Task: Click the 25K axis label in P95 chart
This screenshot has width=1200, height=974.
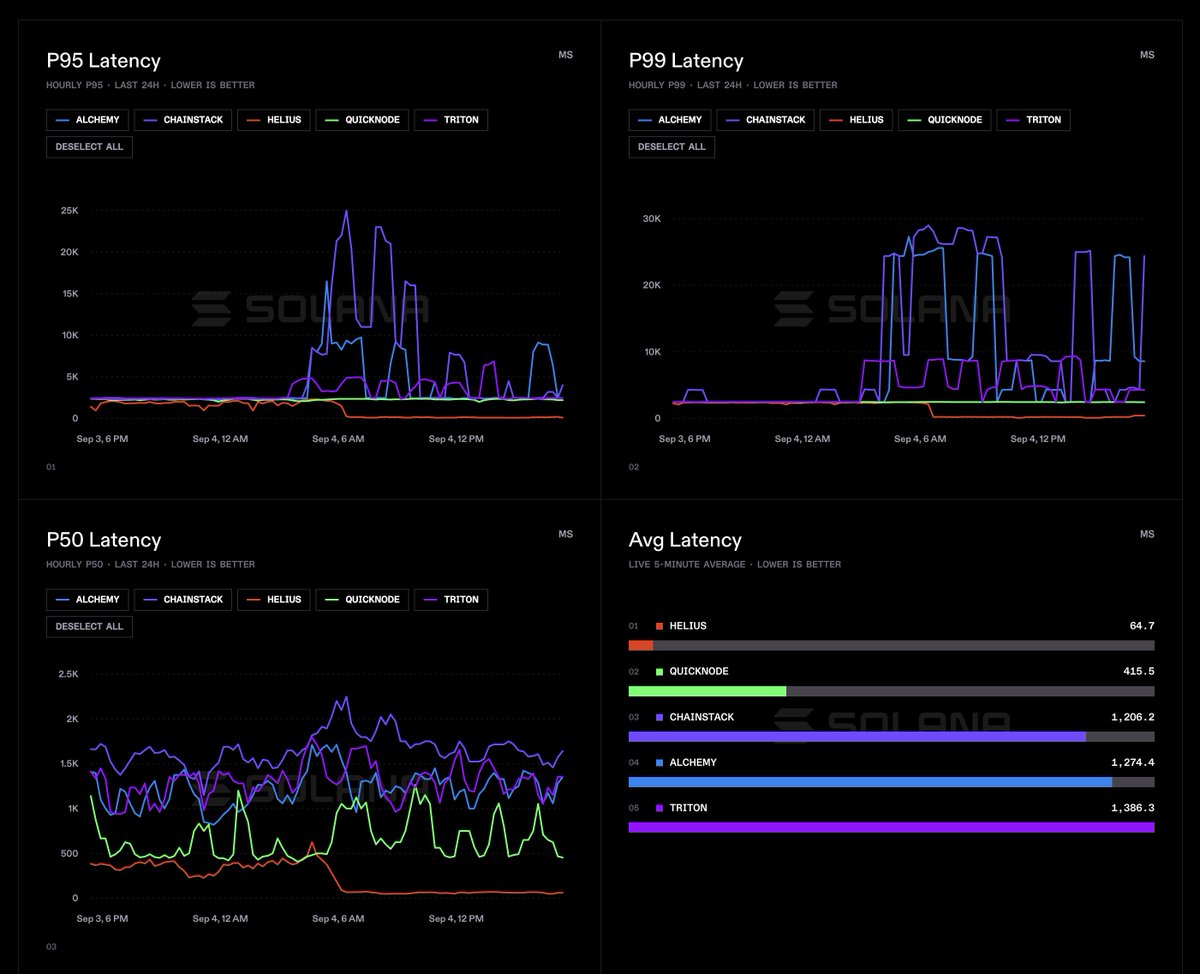Action: [x=69, y=210]
